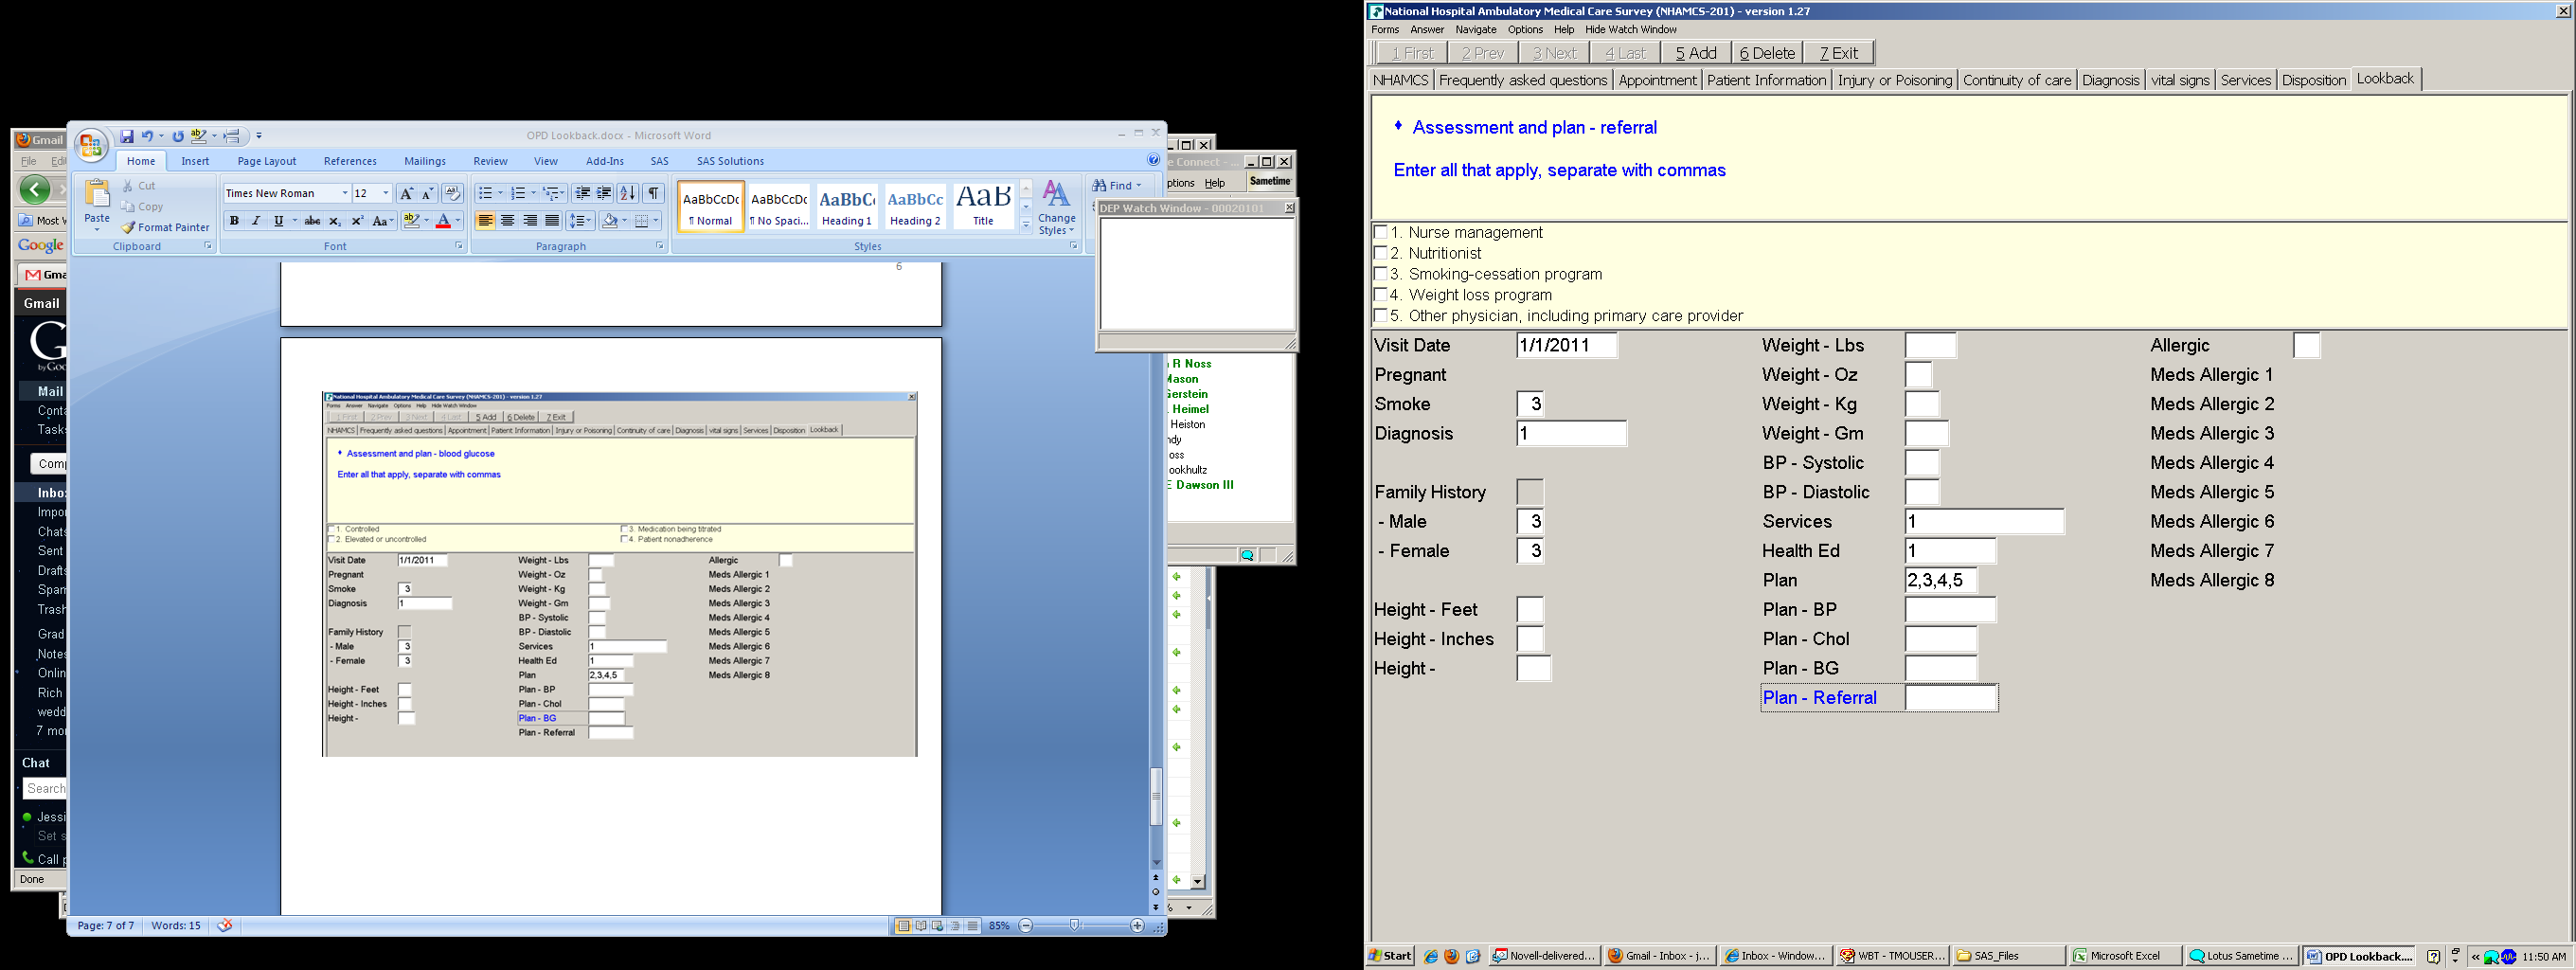Check the Nurse management option
The height and width of the screenshot is (970, 2576).
click(1381, 232)
